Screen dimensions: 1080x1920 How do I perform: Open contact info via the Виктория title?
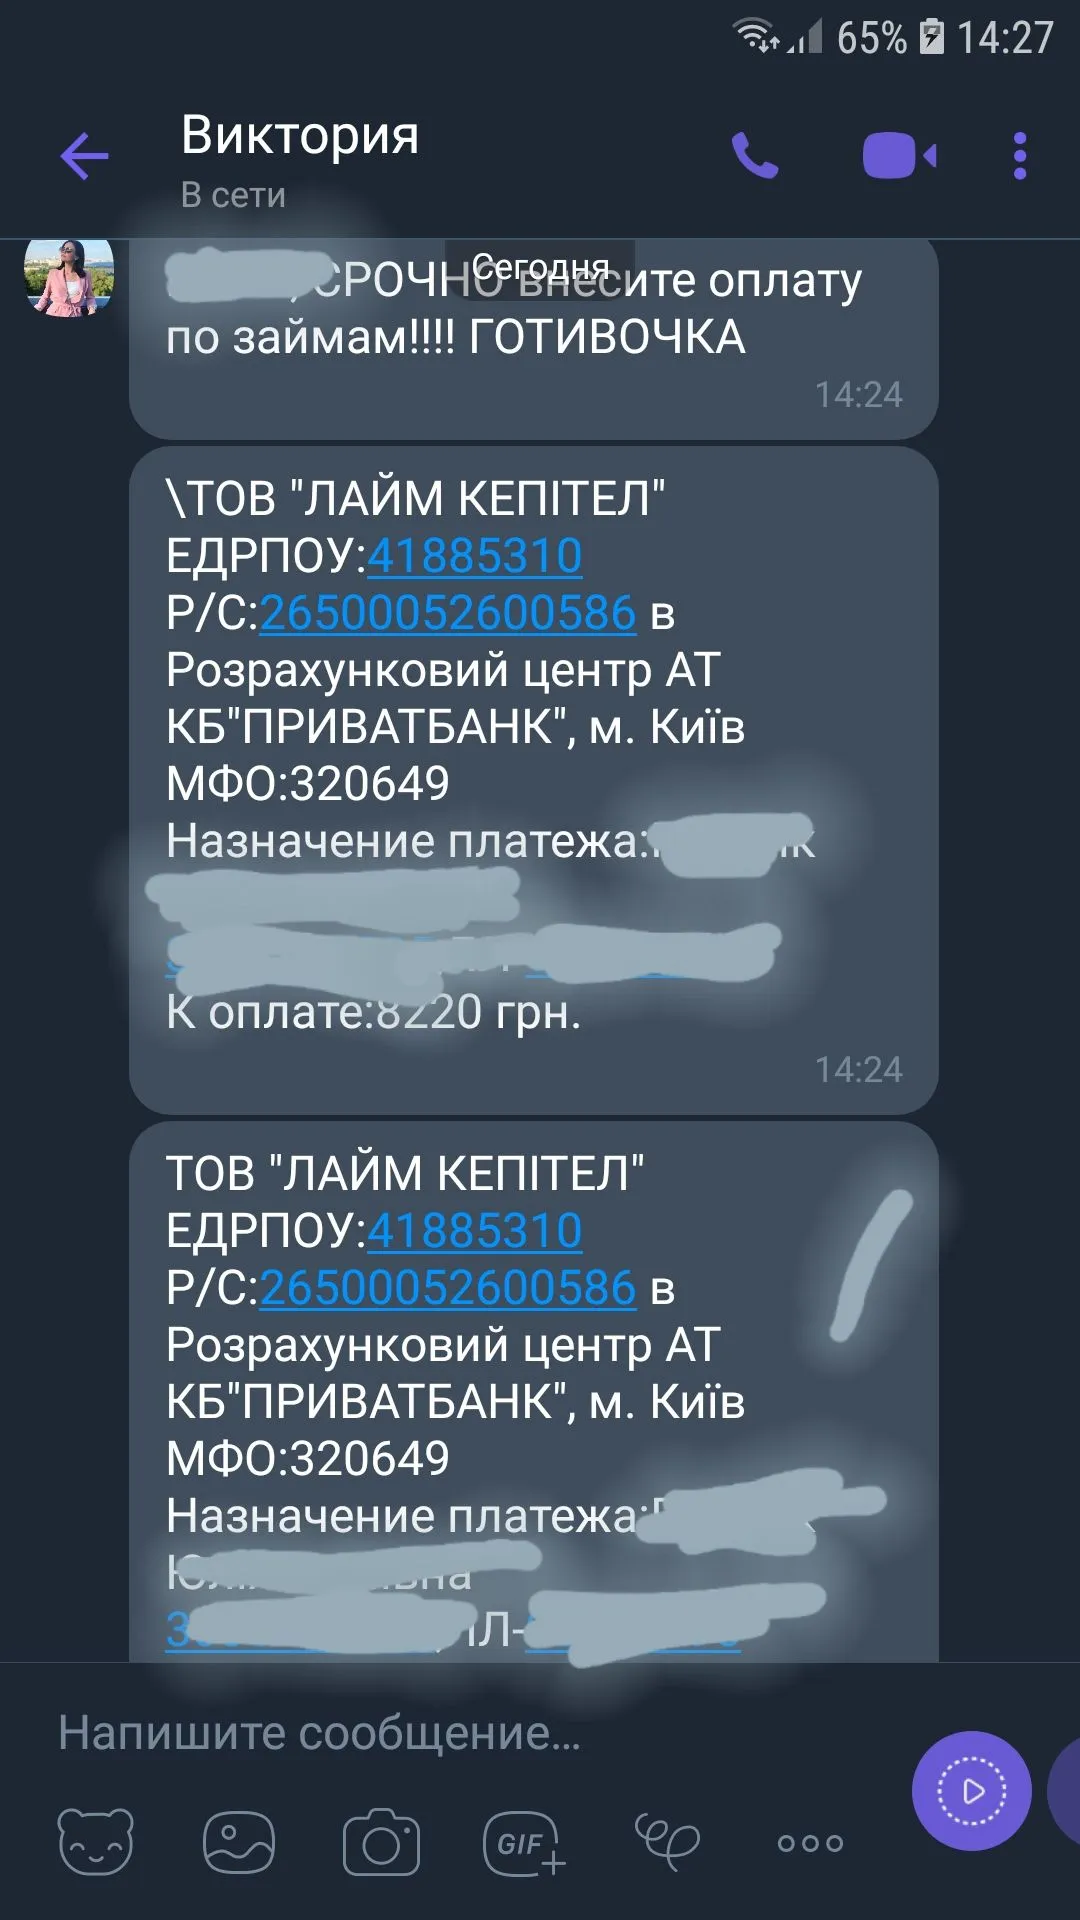300,135
